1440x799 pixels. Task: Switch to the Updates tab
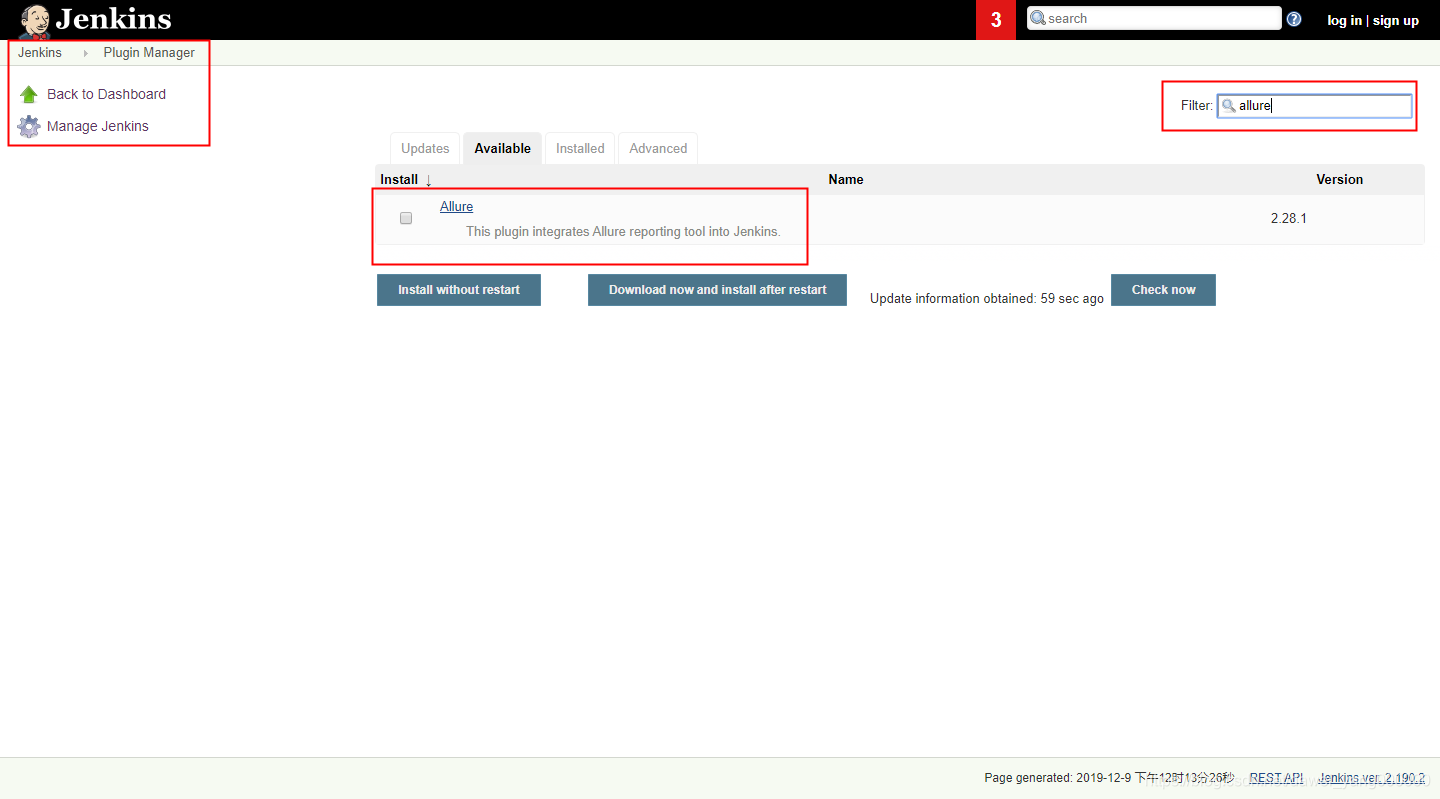425,148
